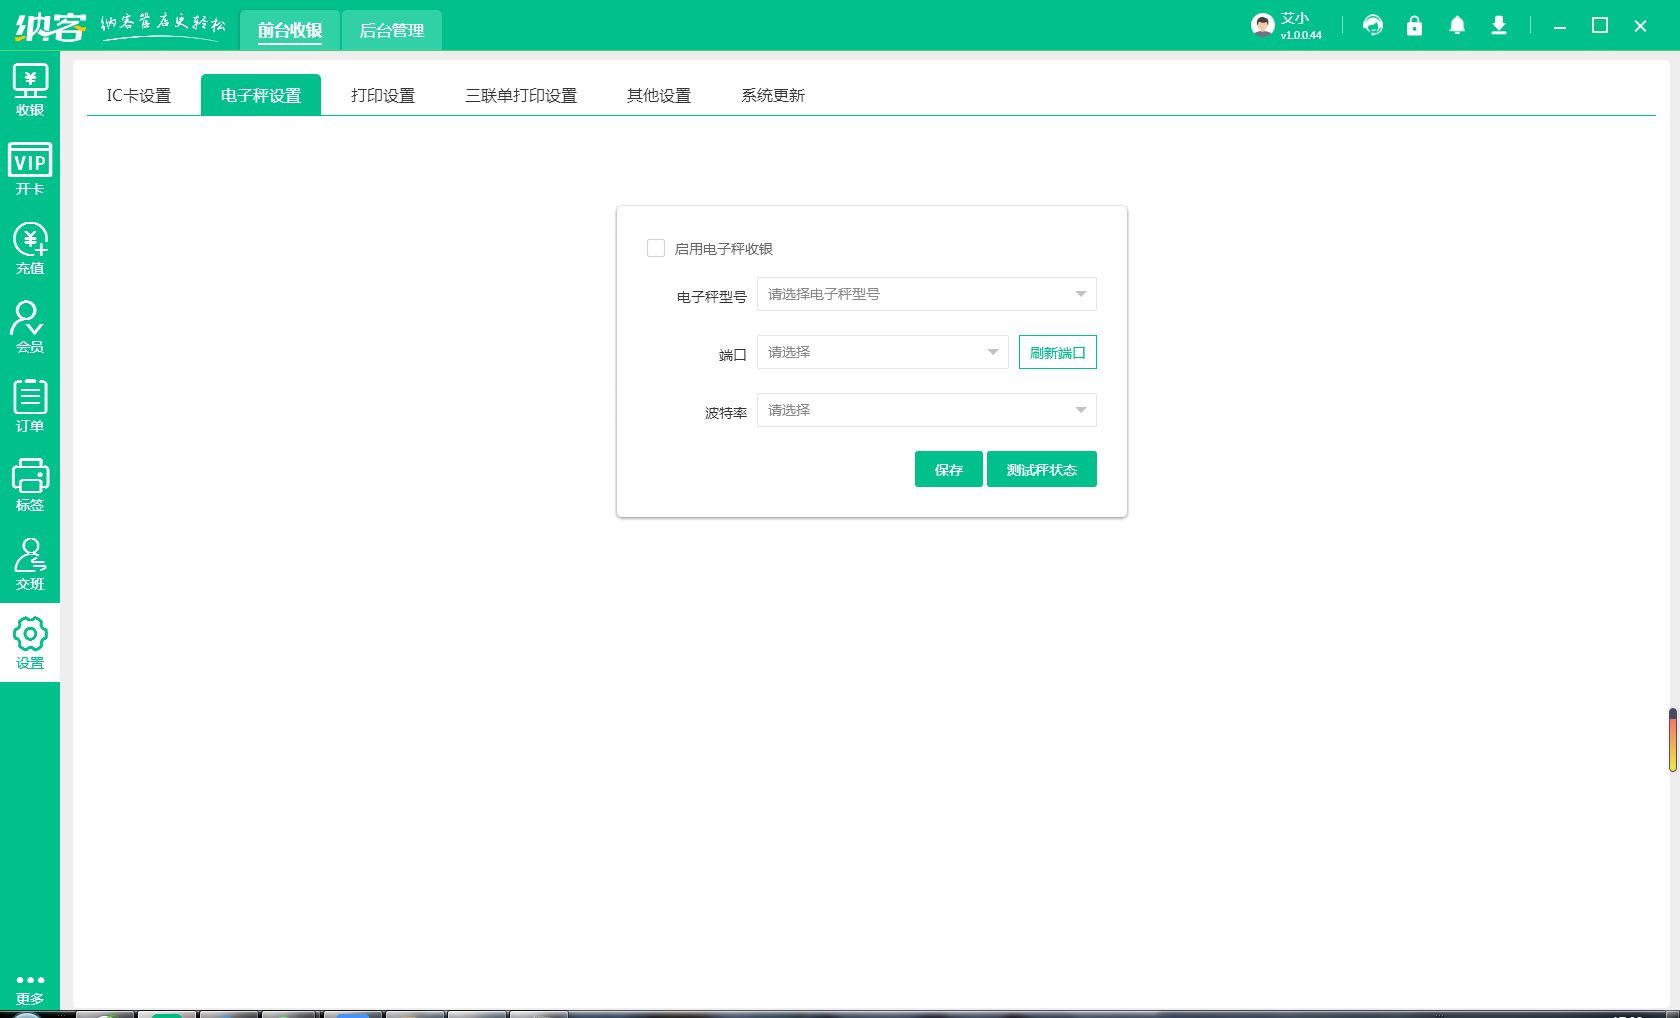The height and width of the screenshot is (1018, 1680).
Task: Enable the 启用电子秤收银 checkbox
Action: 656,248
